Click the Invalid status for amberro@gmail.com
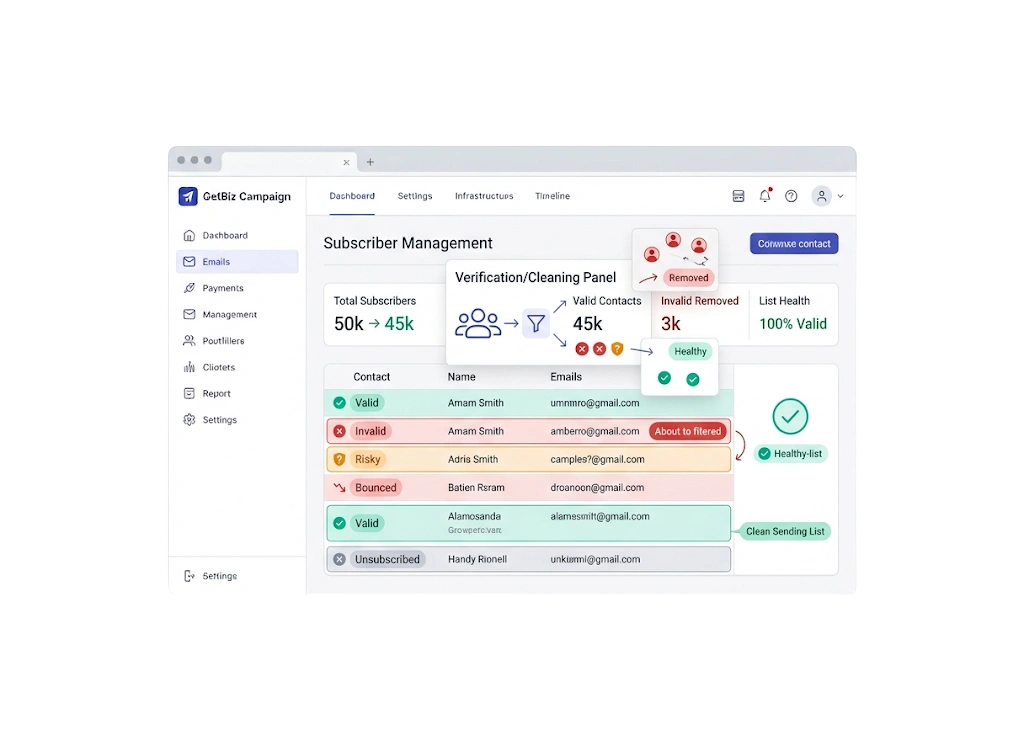Image resolution: width=1024 pixels, height=741 pixels. (370, 431)
